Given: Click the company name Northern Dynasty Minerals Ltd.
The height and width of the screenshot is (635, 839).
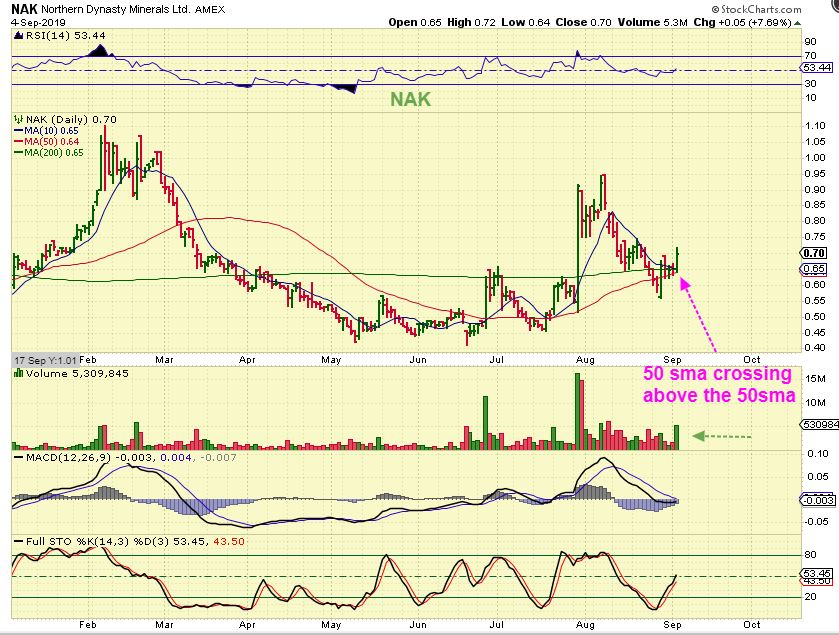Looking at the screenshot, I should (x=115, y=10).
